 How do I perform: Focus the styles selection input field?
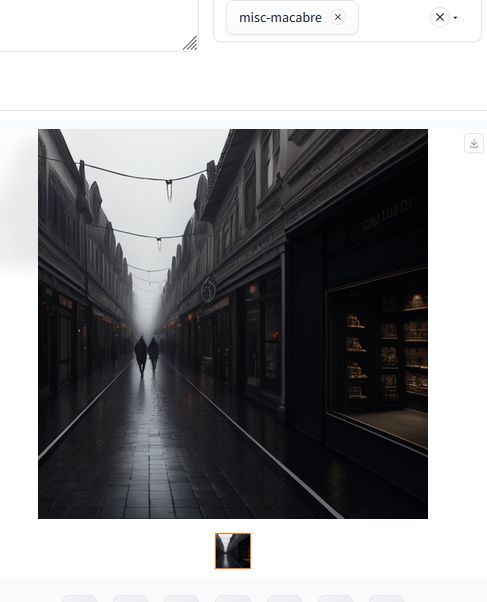[x=392, y=18]
